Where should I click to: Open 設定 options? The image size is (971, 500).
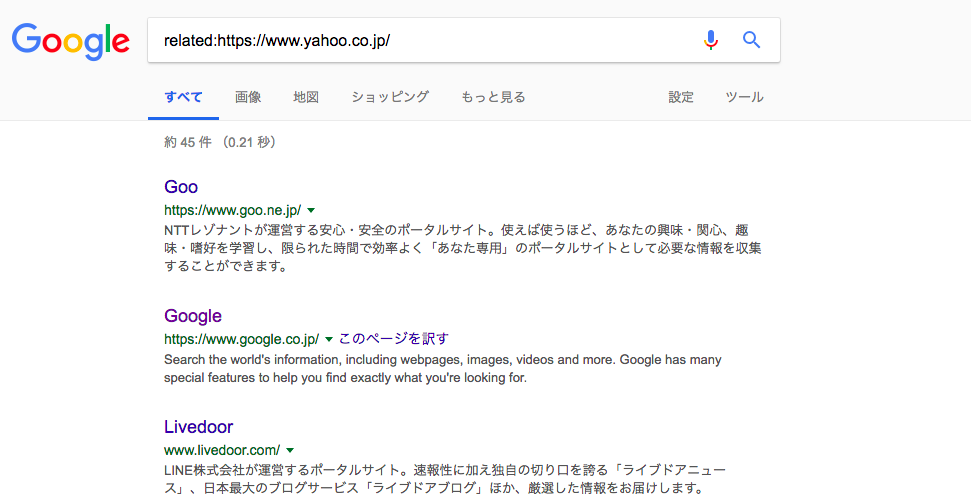pyautogui.click(x=681, y=97)
